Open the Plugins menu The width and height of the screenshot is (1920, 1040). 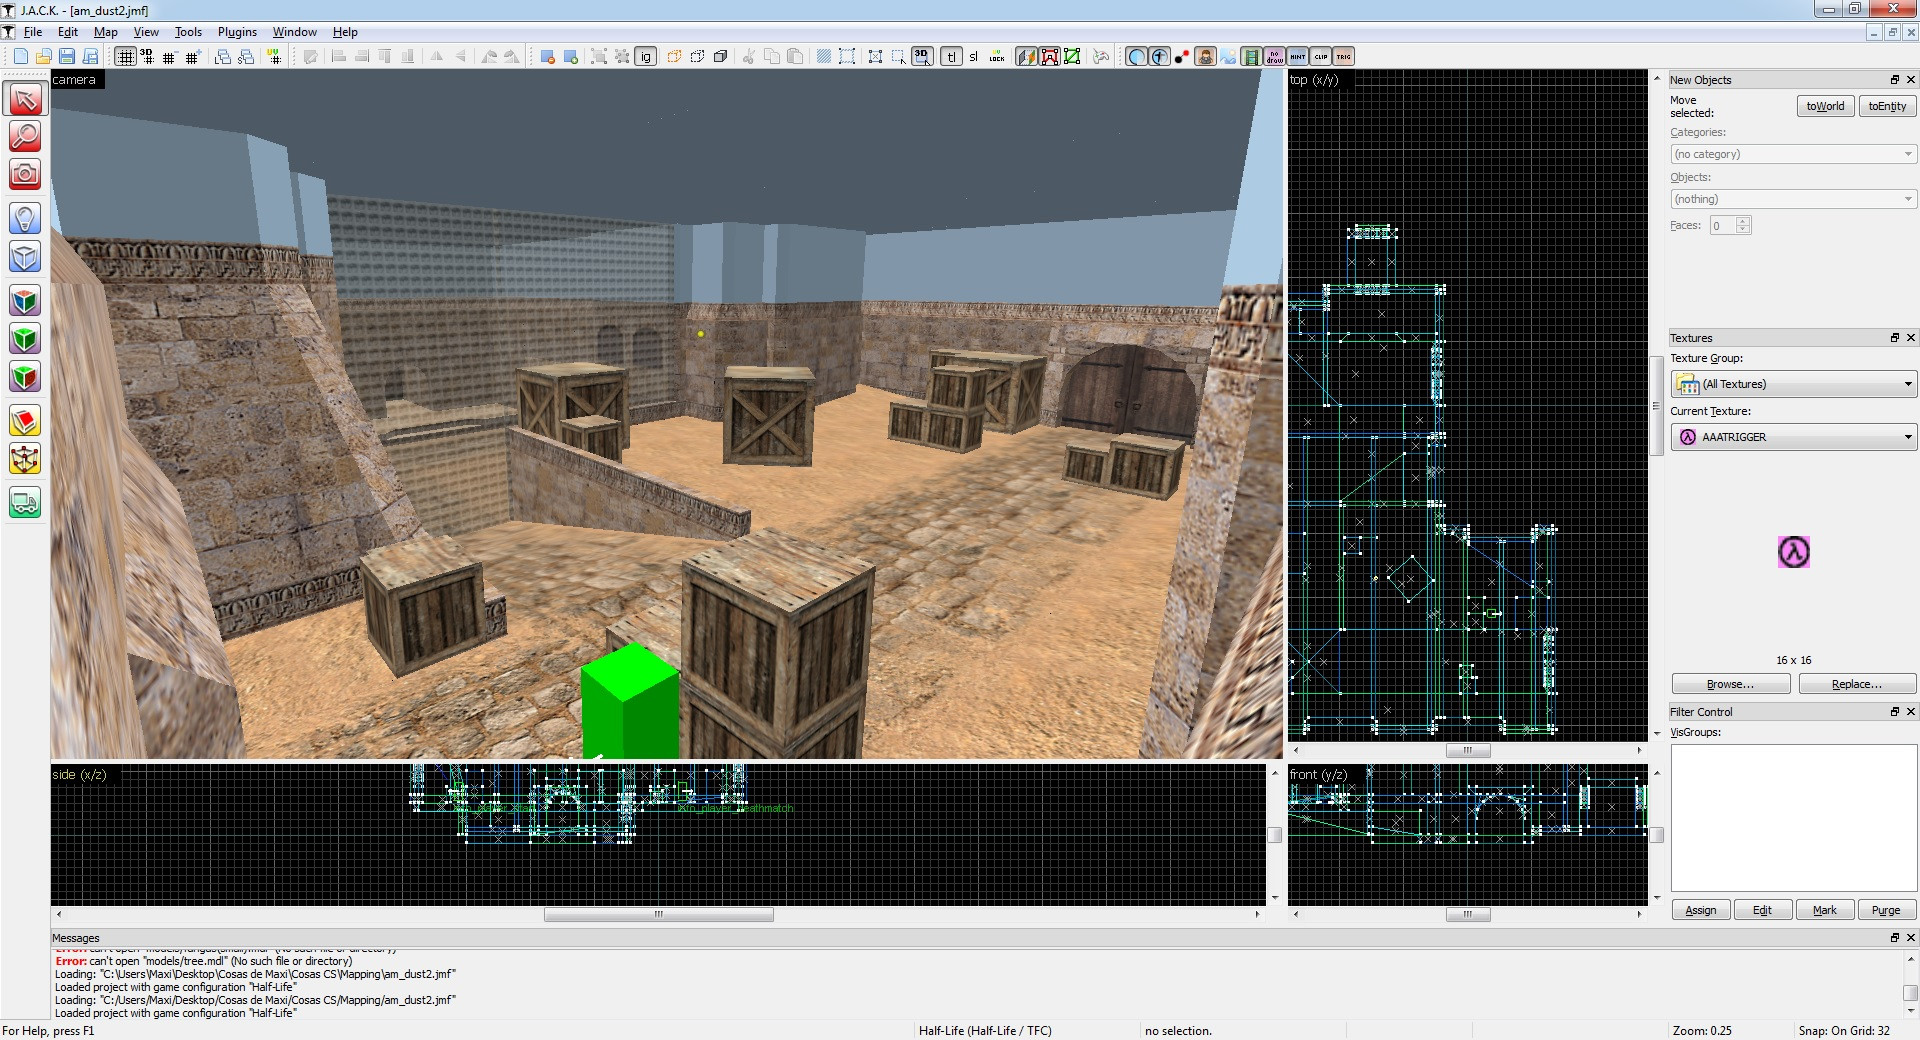coord(237,32)
